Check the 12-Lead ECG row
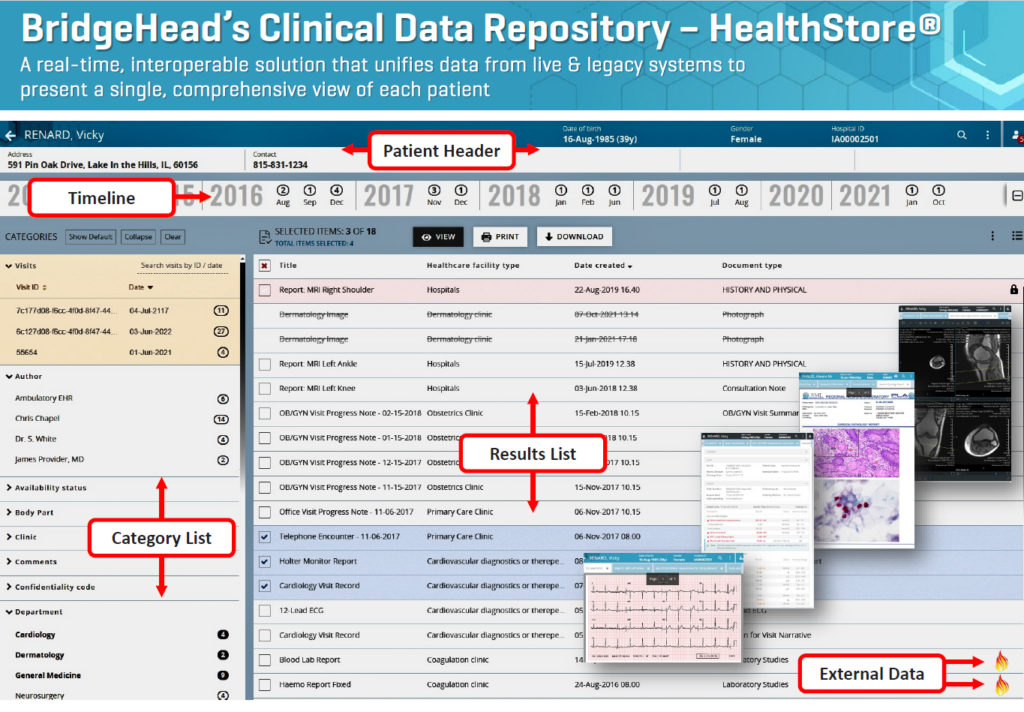 [x=264, y=611]
